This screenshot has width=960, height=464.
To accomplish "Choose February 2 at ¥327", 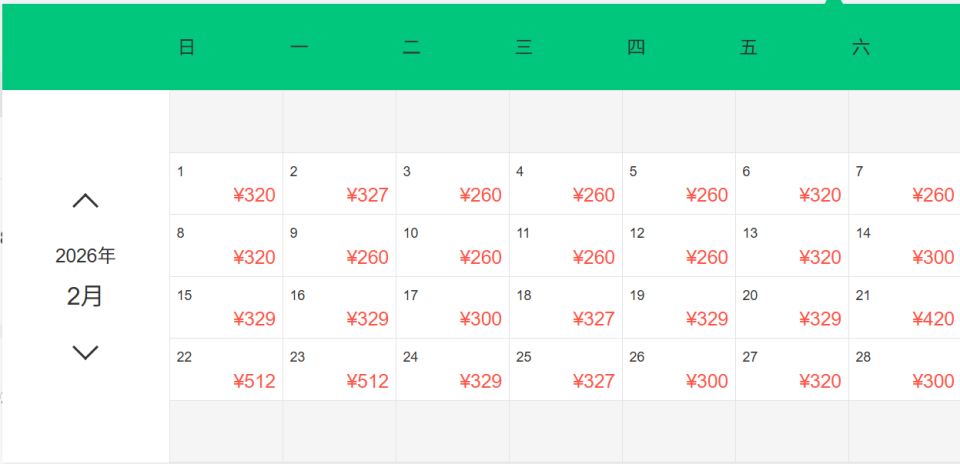I will 339,184.
